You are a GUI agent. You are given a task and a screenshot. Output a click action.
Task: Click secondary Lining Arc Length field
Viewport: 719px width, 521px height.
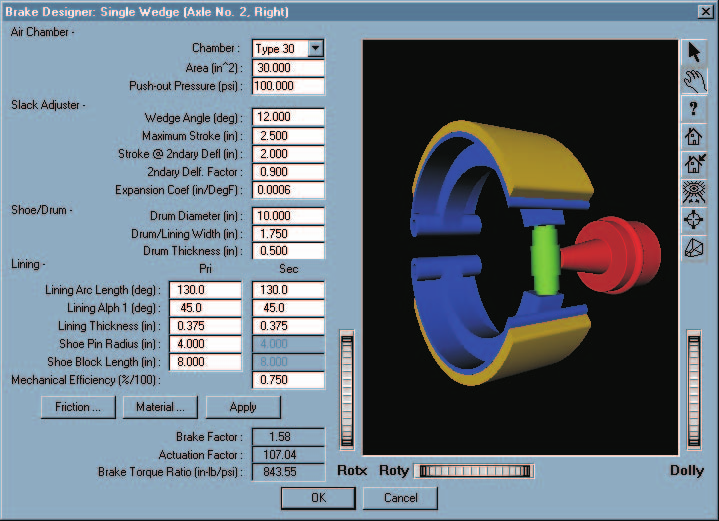(x=288, y=290)
